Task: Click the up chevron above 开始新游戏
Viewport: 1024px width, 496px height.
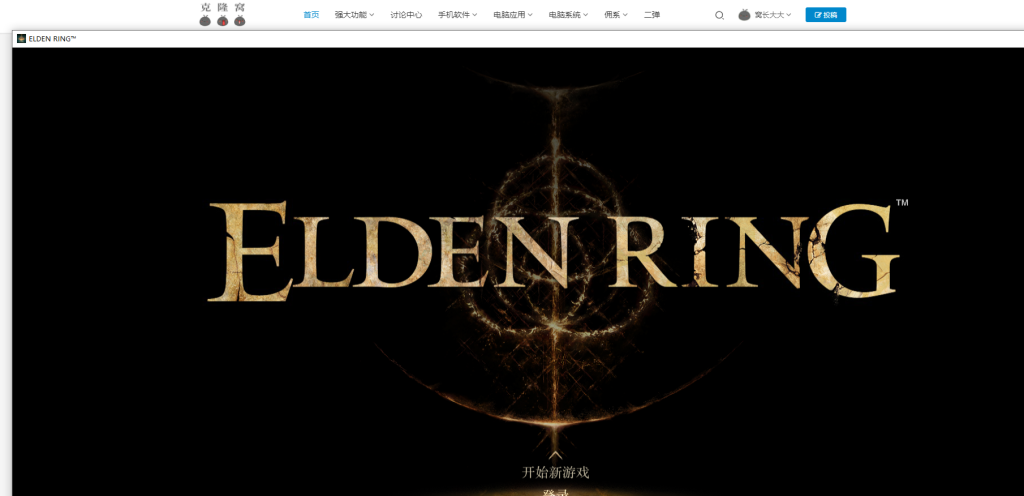Action: (x=555, y=454)
